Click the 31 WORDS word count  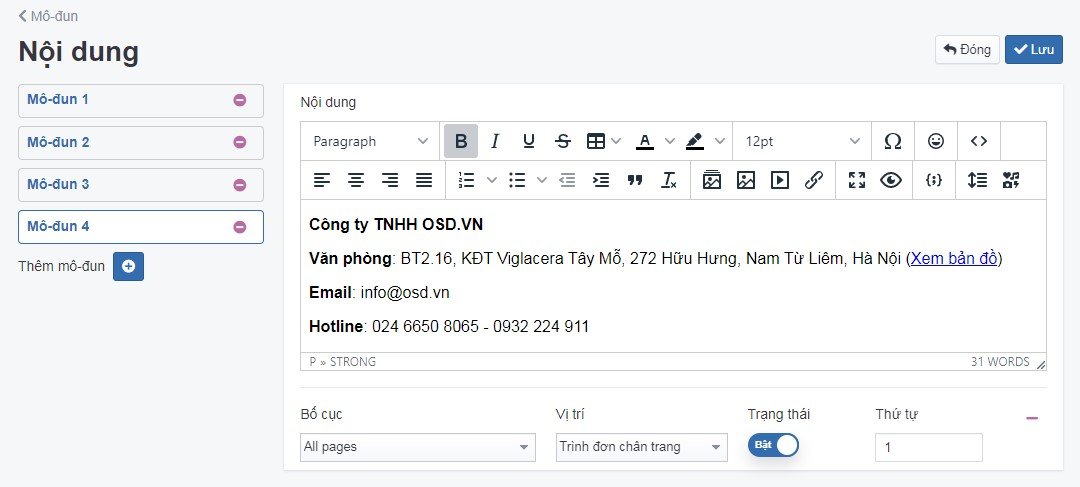(1000, 362)
